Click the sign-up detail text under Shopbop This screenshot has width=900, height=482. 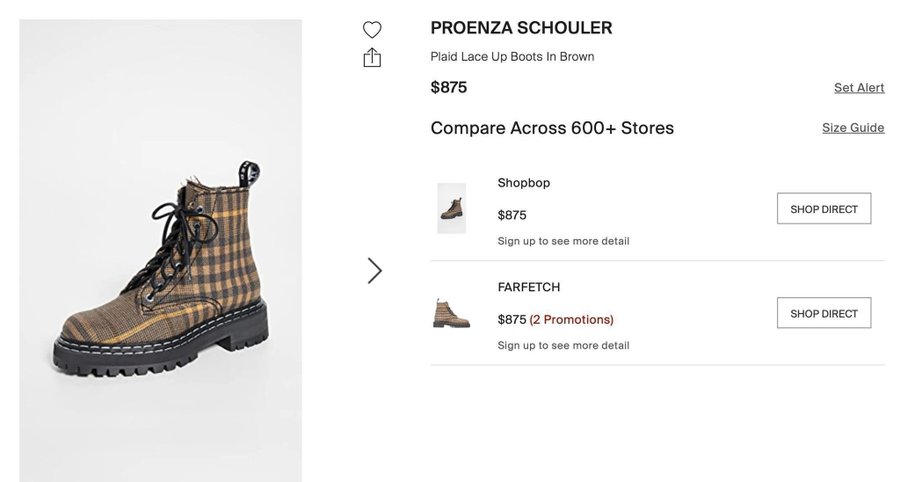(x=563, y=241)
